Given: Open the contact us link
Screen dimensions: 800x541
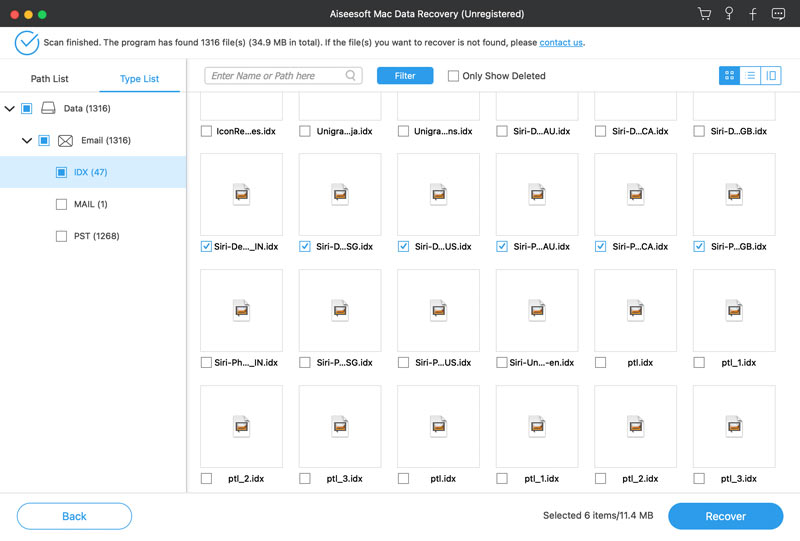Looking at the screenshot, I should click(561, 42).
